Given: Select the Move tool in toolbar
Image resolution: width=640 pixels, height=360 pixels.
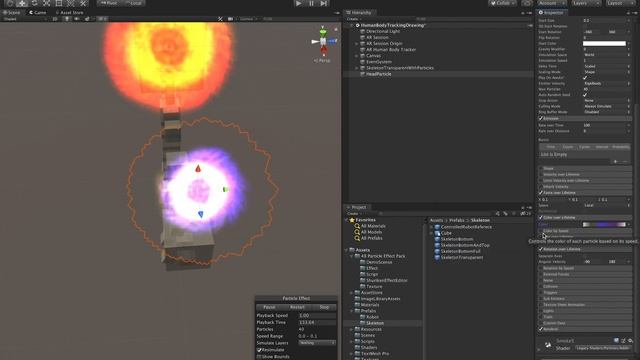Looking at the screenshot, I should pyautogui.click(x=22, y=3).
